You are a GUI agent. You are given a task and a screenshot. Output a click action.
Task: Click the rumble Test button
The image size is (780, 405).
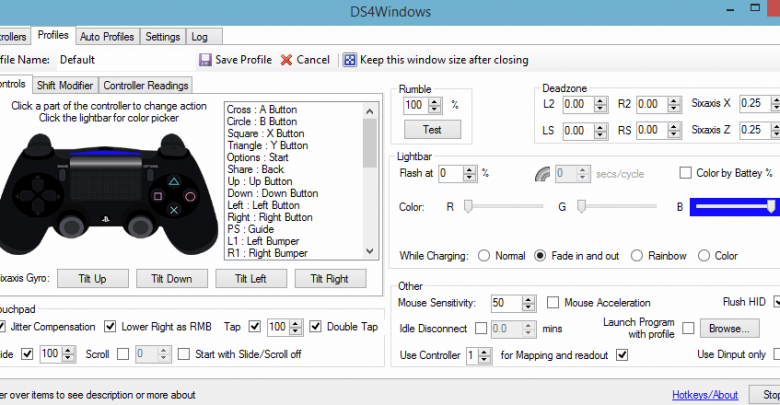432,130
